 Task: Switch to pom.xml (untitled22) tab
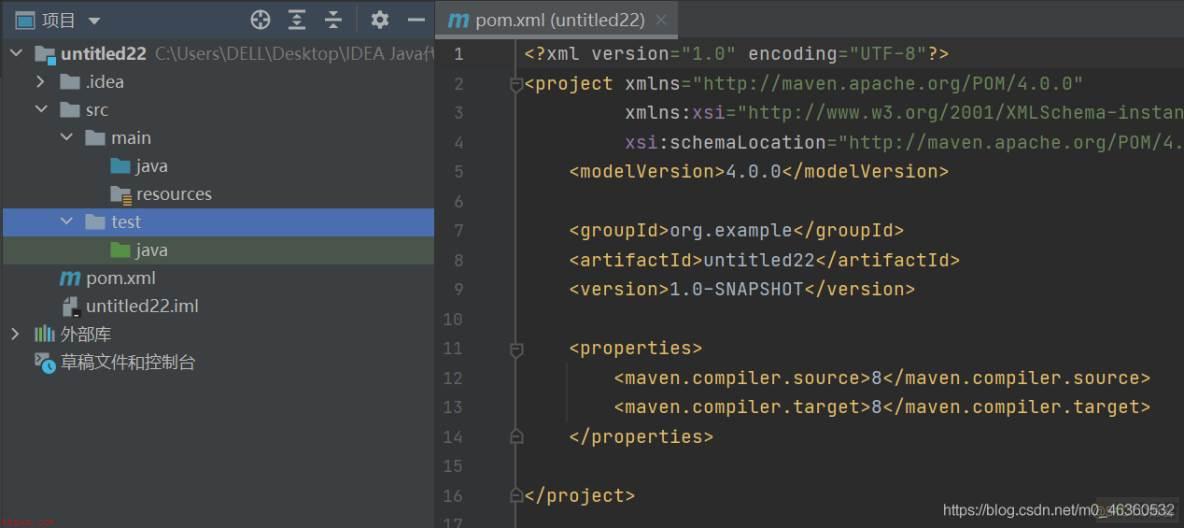click(x=557, y=20)
